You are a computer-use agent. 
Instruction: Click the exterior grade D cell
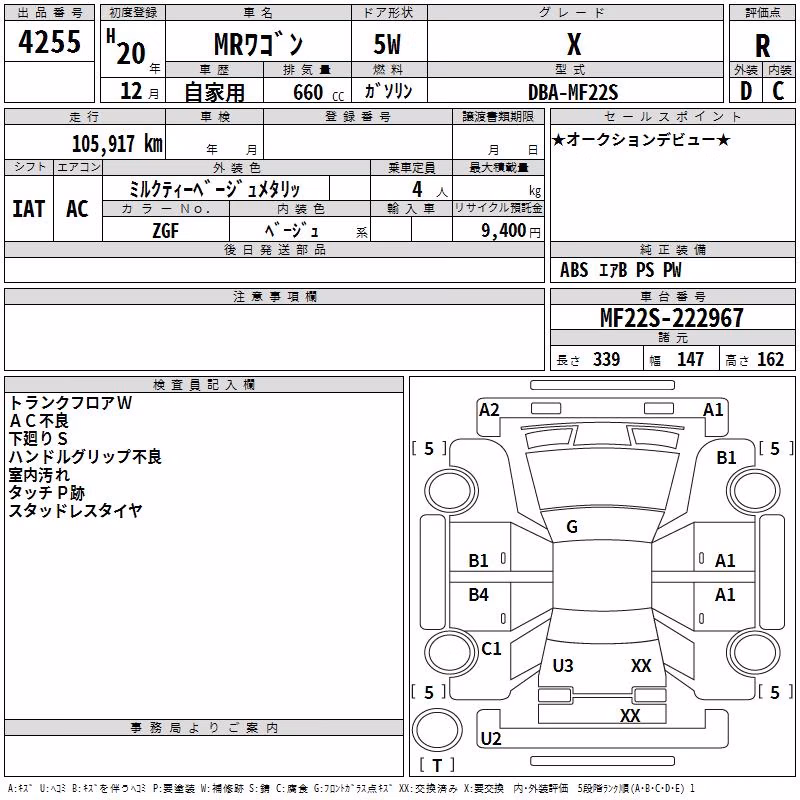pyautogui.click(x=746, y=91)
